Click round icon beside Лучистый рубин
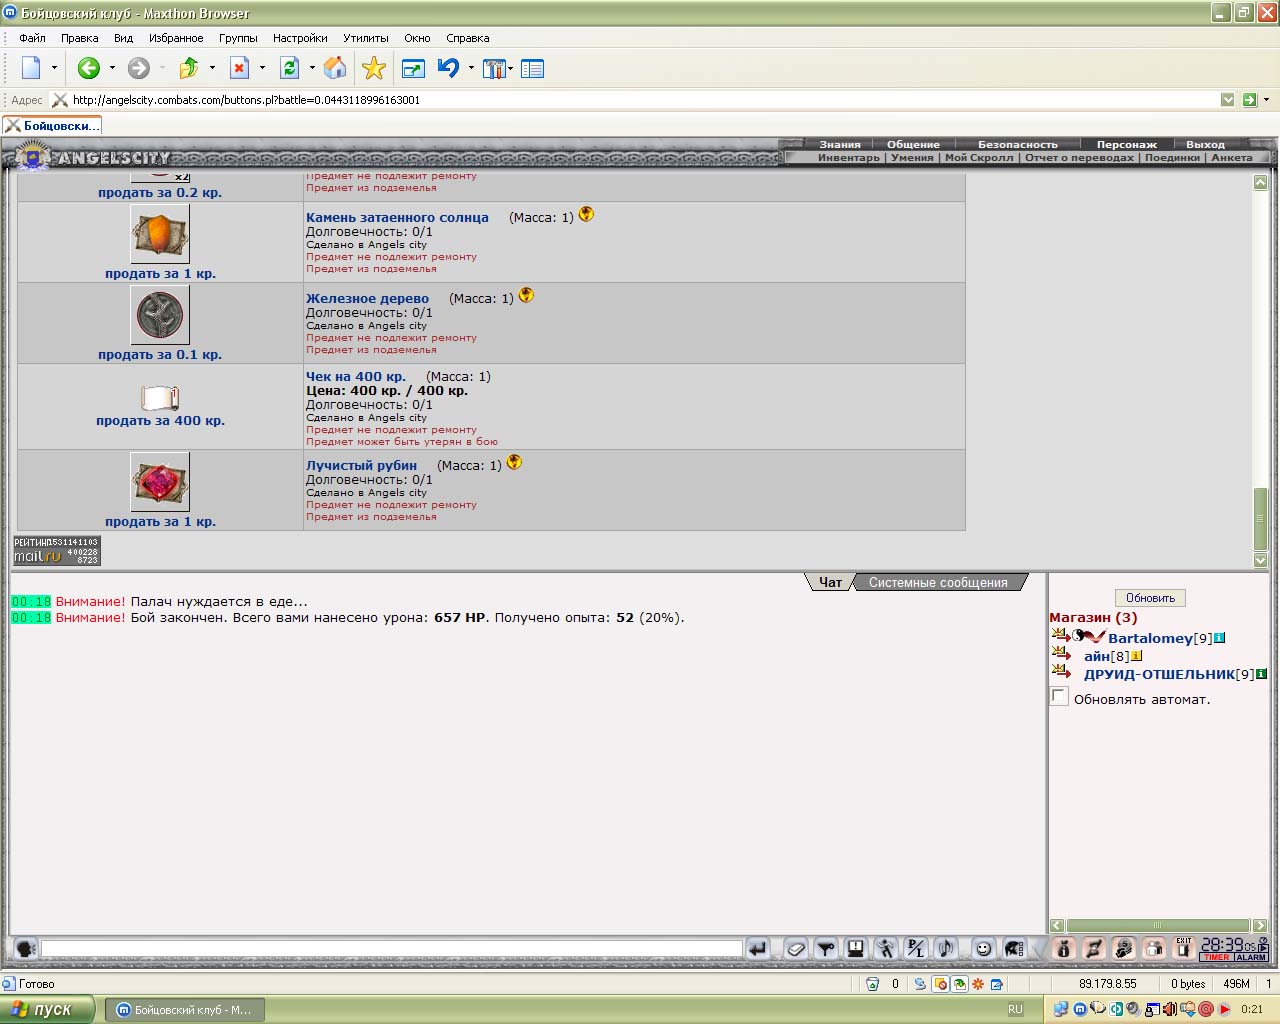 tap(514, 462)
